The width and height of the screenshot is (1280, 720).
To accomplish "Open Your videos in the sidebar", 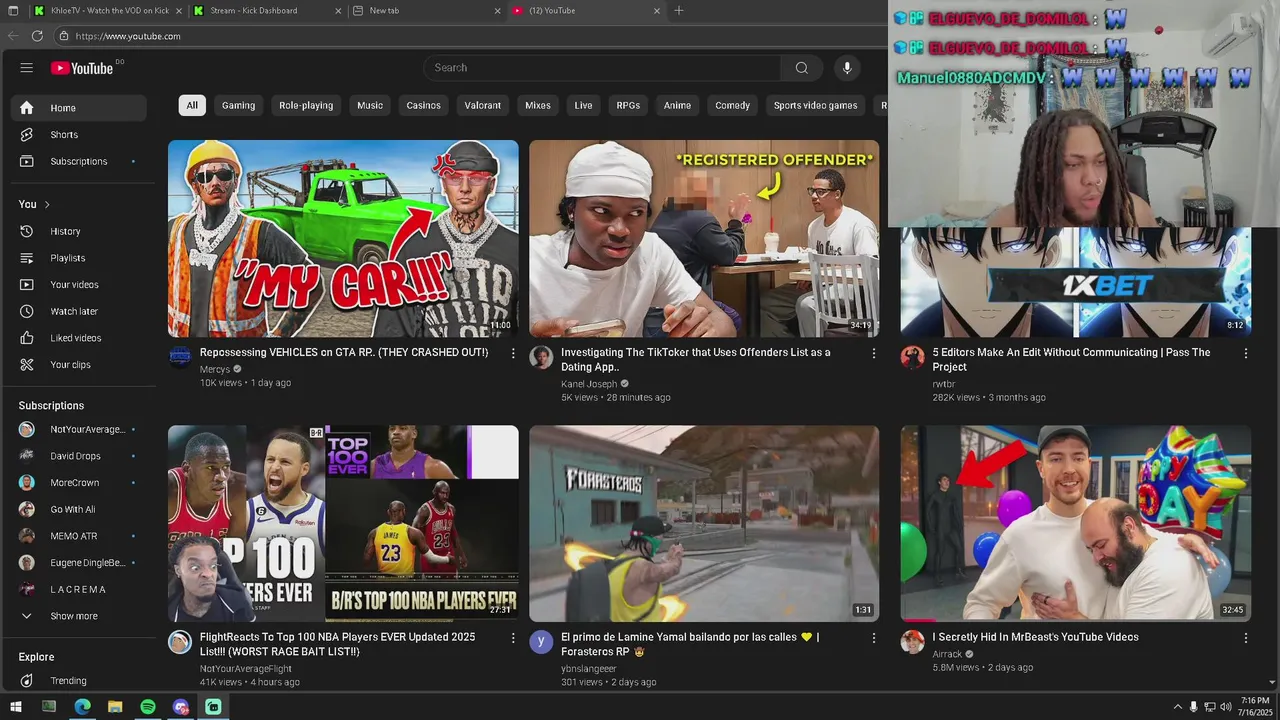I will click(79, 285).
